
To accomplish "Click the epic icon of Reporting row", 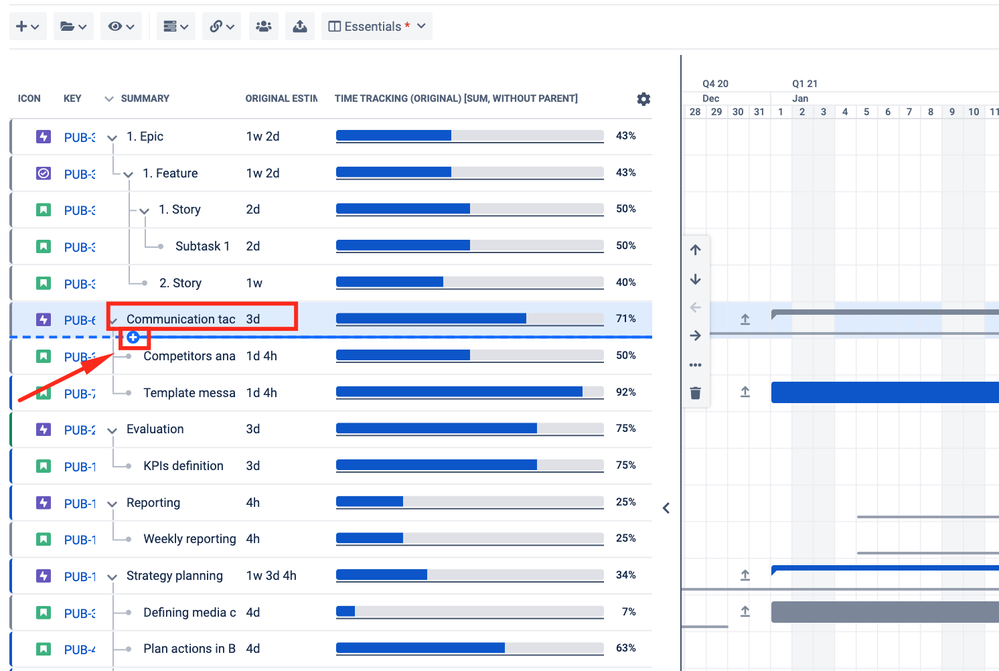I will tap(43, 503).
